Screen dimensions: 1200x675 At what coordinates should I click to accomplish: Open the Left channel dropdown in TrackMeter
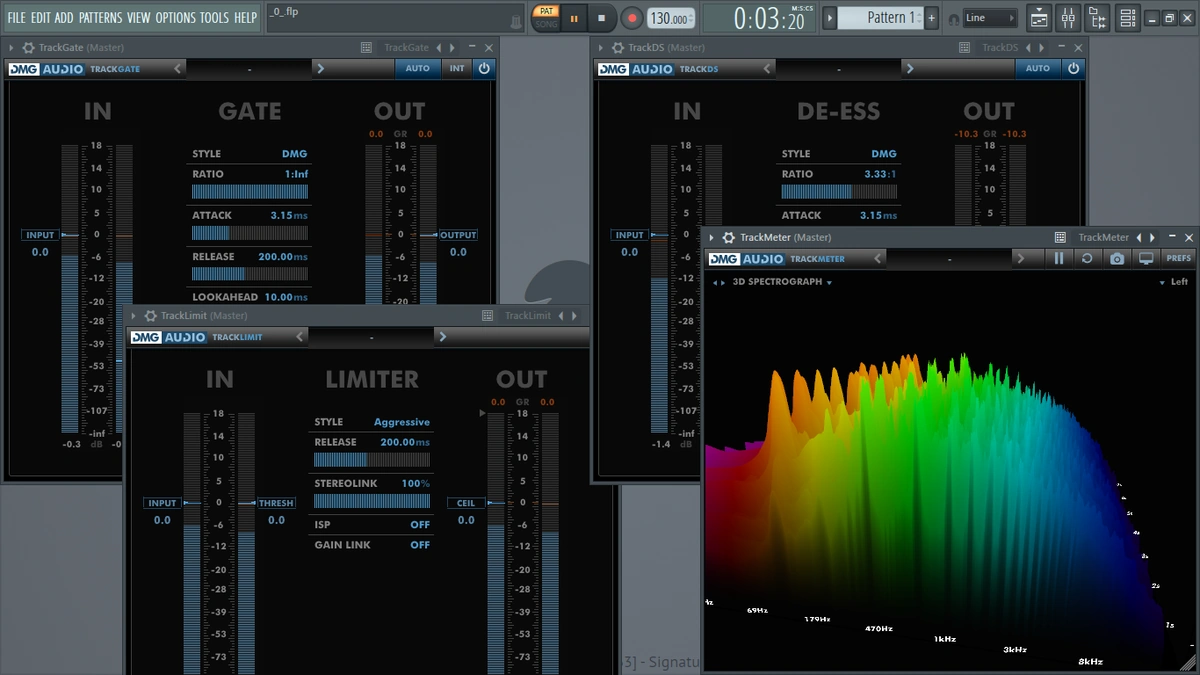click(1174, 282)
